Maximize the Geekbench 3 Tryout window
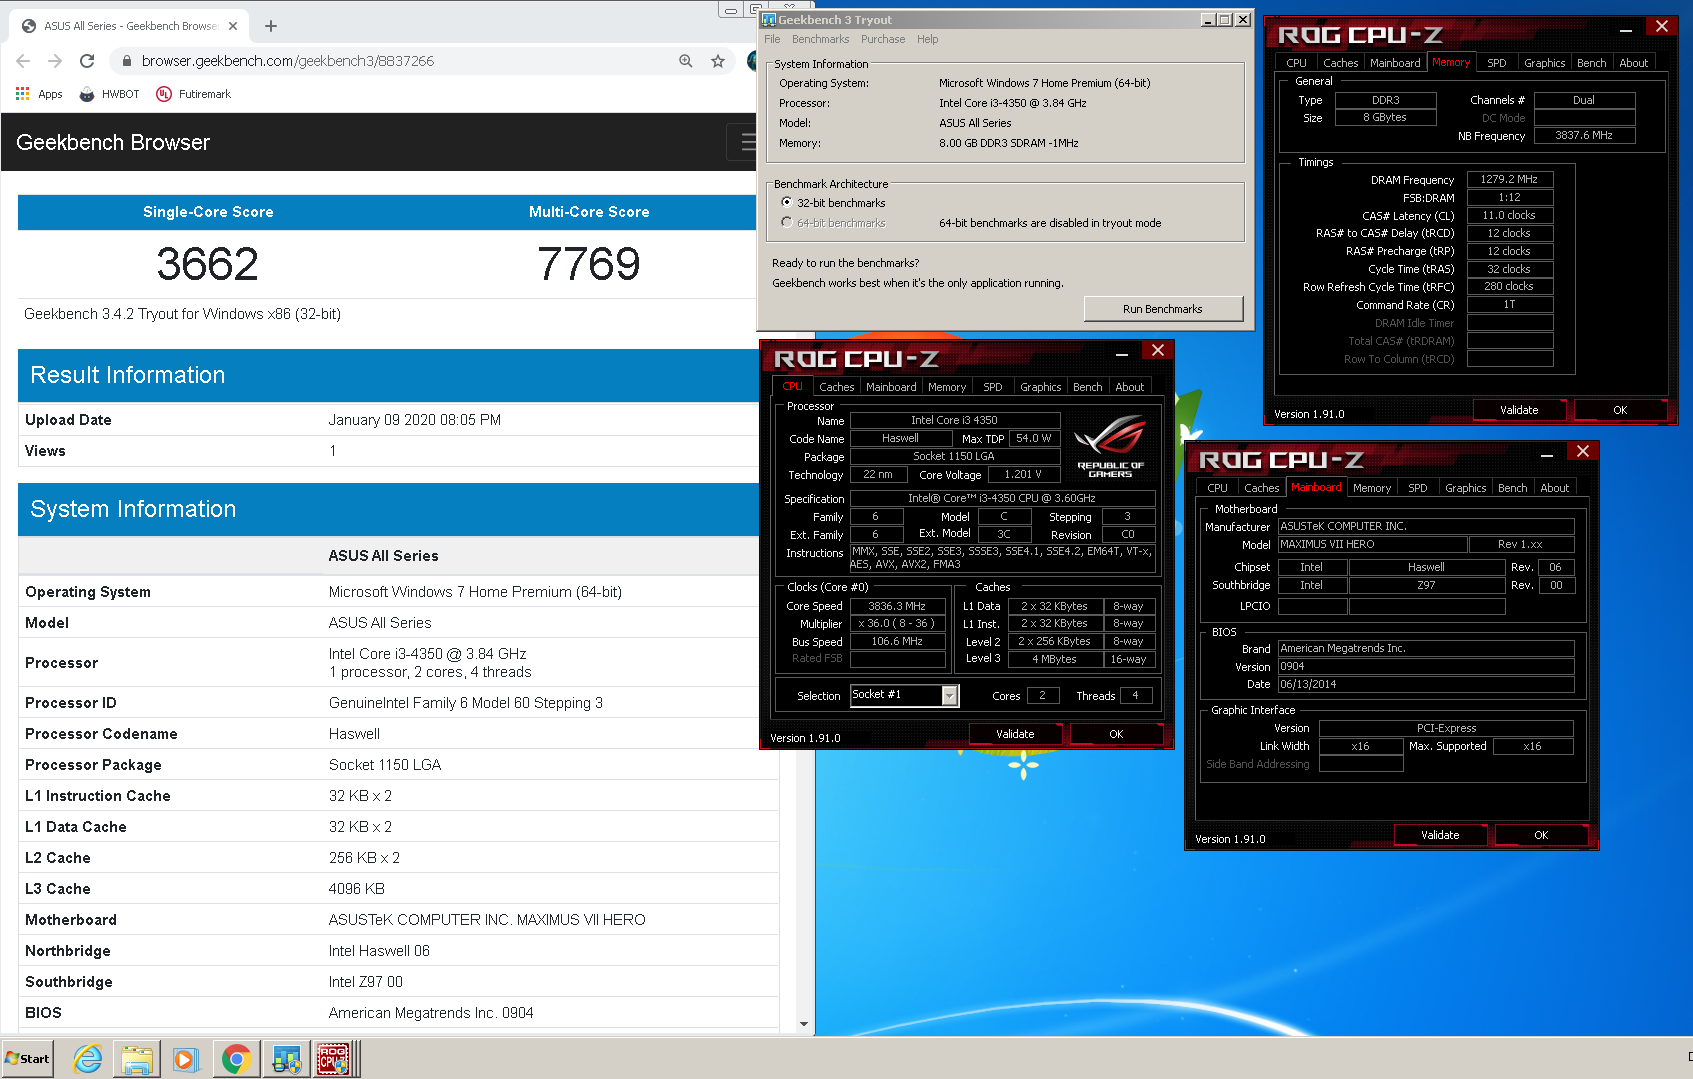Image resolution: width=1693 pixels, height=1079 pixels. tap(1225, 19)
